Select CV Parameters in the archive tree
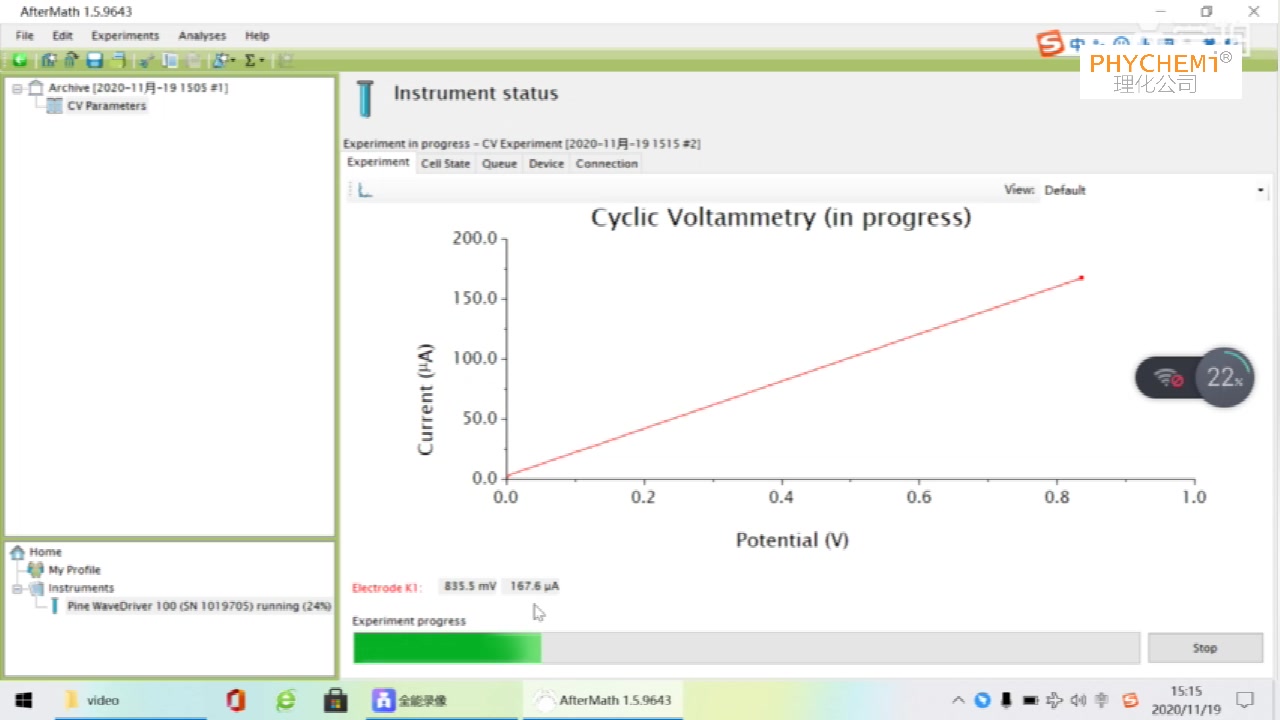The image size is (1280, 720). point(106,106)
